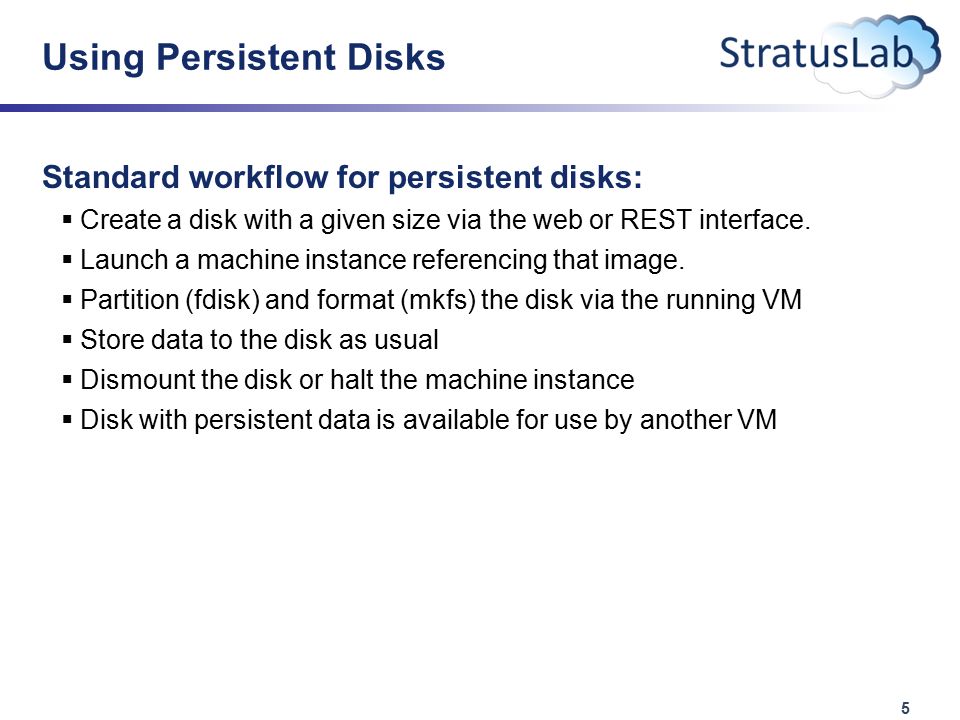Screen dimensions: 960x720
Task: Click the bullet marker before Store data
Action: [67, 339]
